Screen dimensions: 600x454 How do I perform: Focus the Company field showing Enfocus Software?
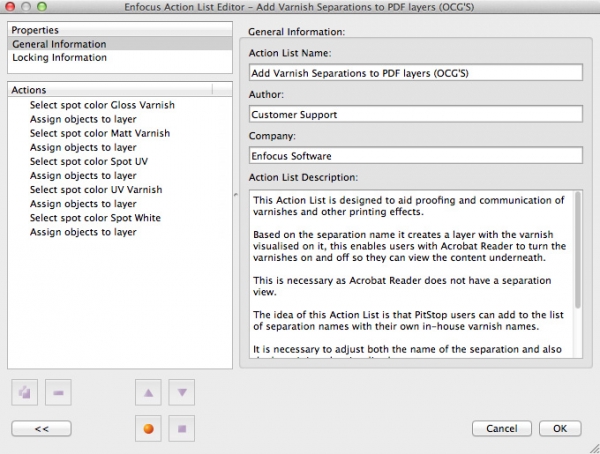(414, 155)
